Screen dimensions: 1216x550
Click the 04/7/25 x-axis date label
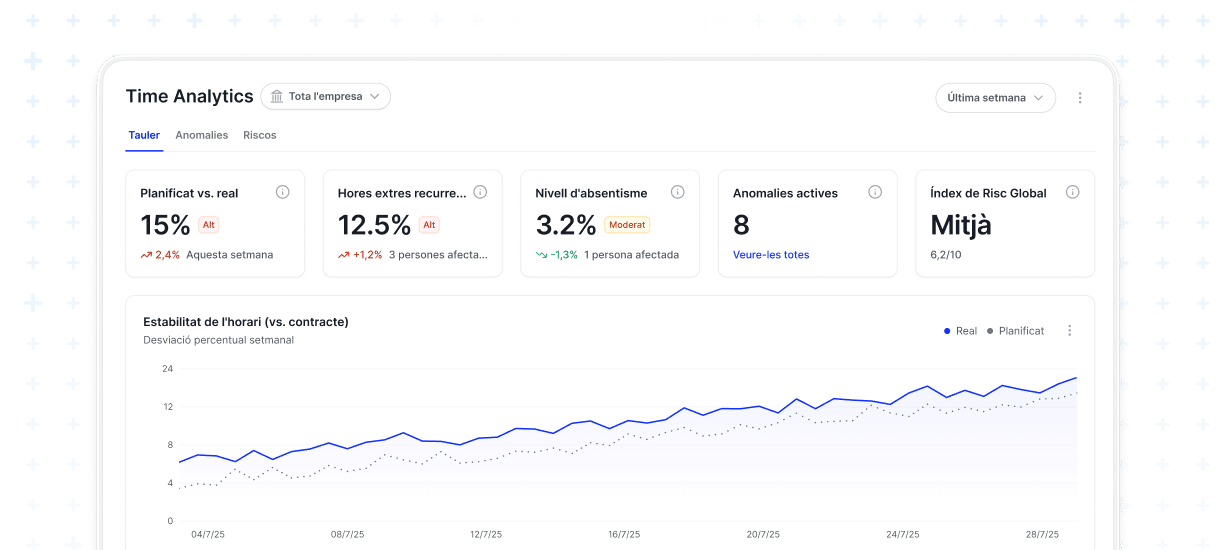[x=208, y=535]
